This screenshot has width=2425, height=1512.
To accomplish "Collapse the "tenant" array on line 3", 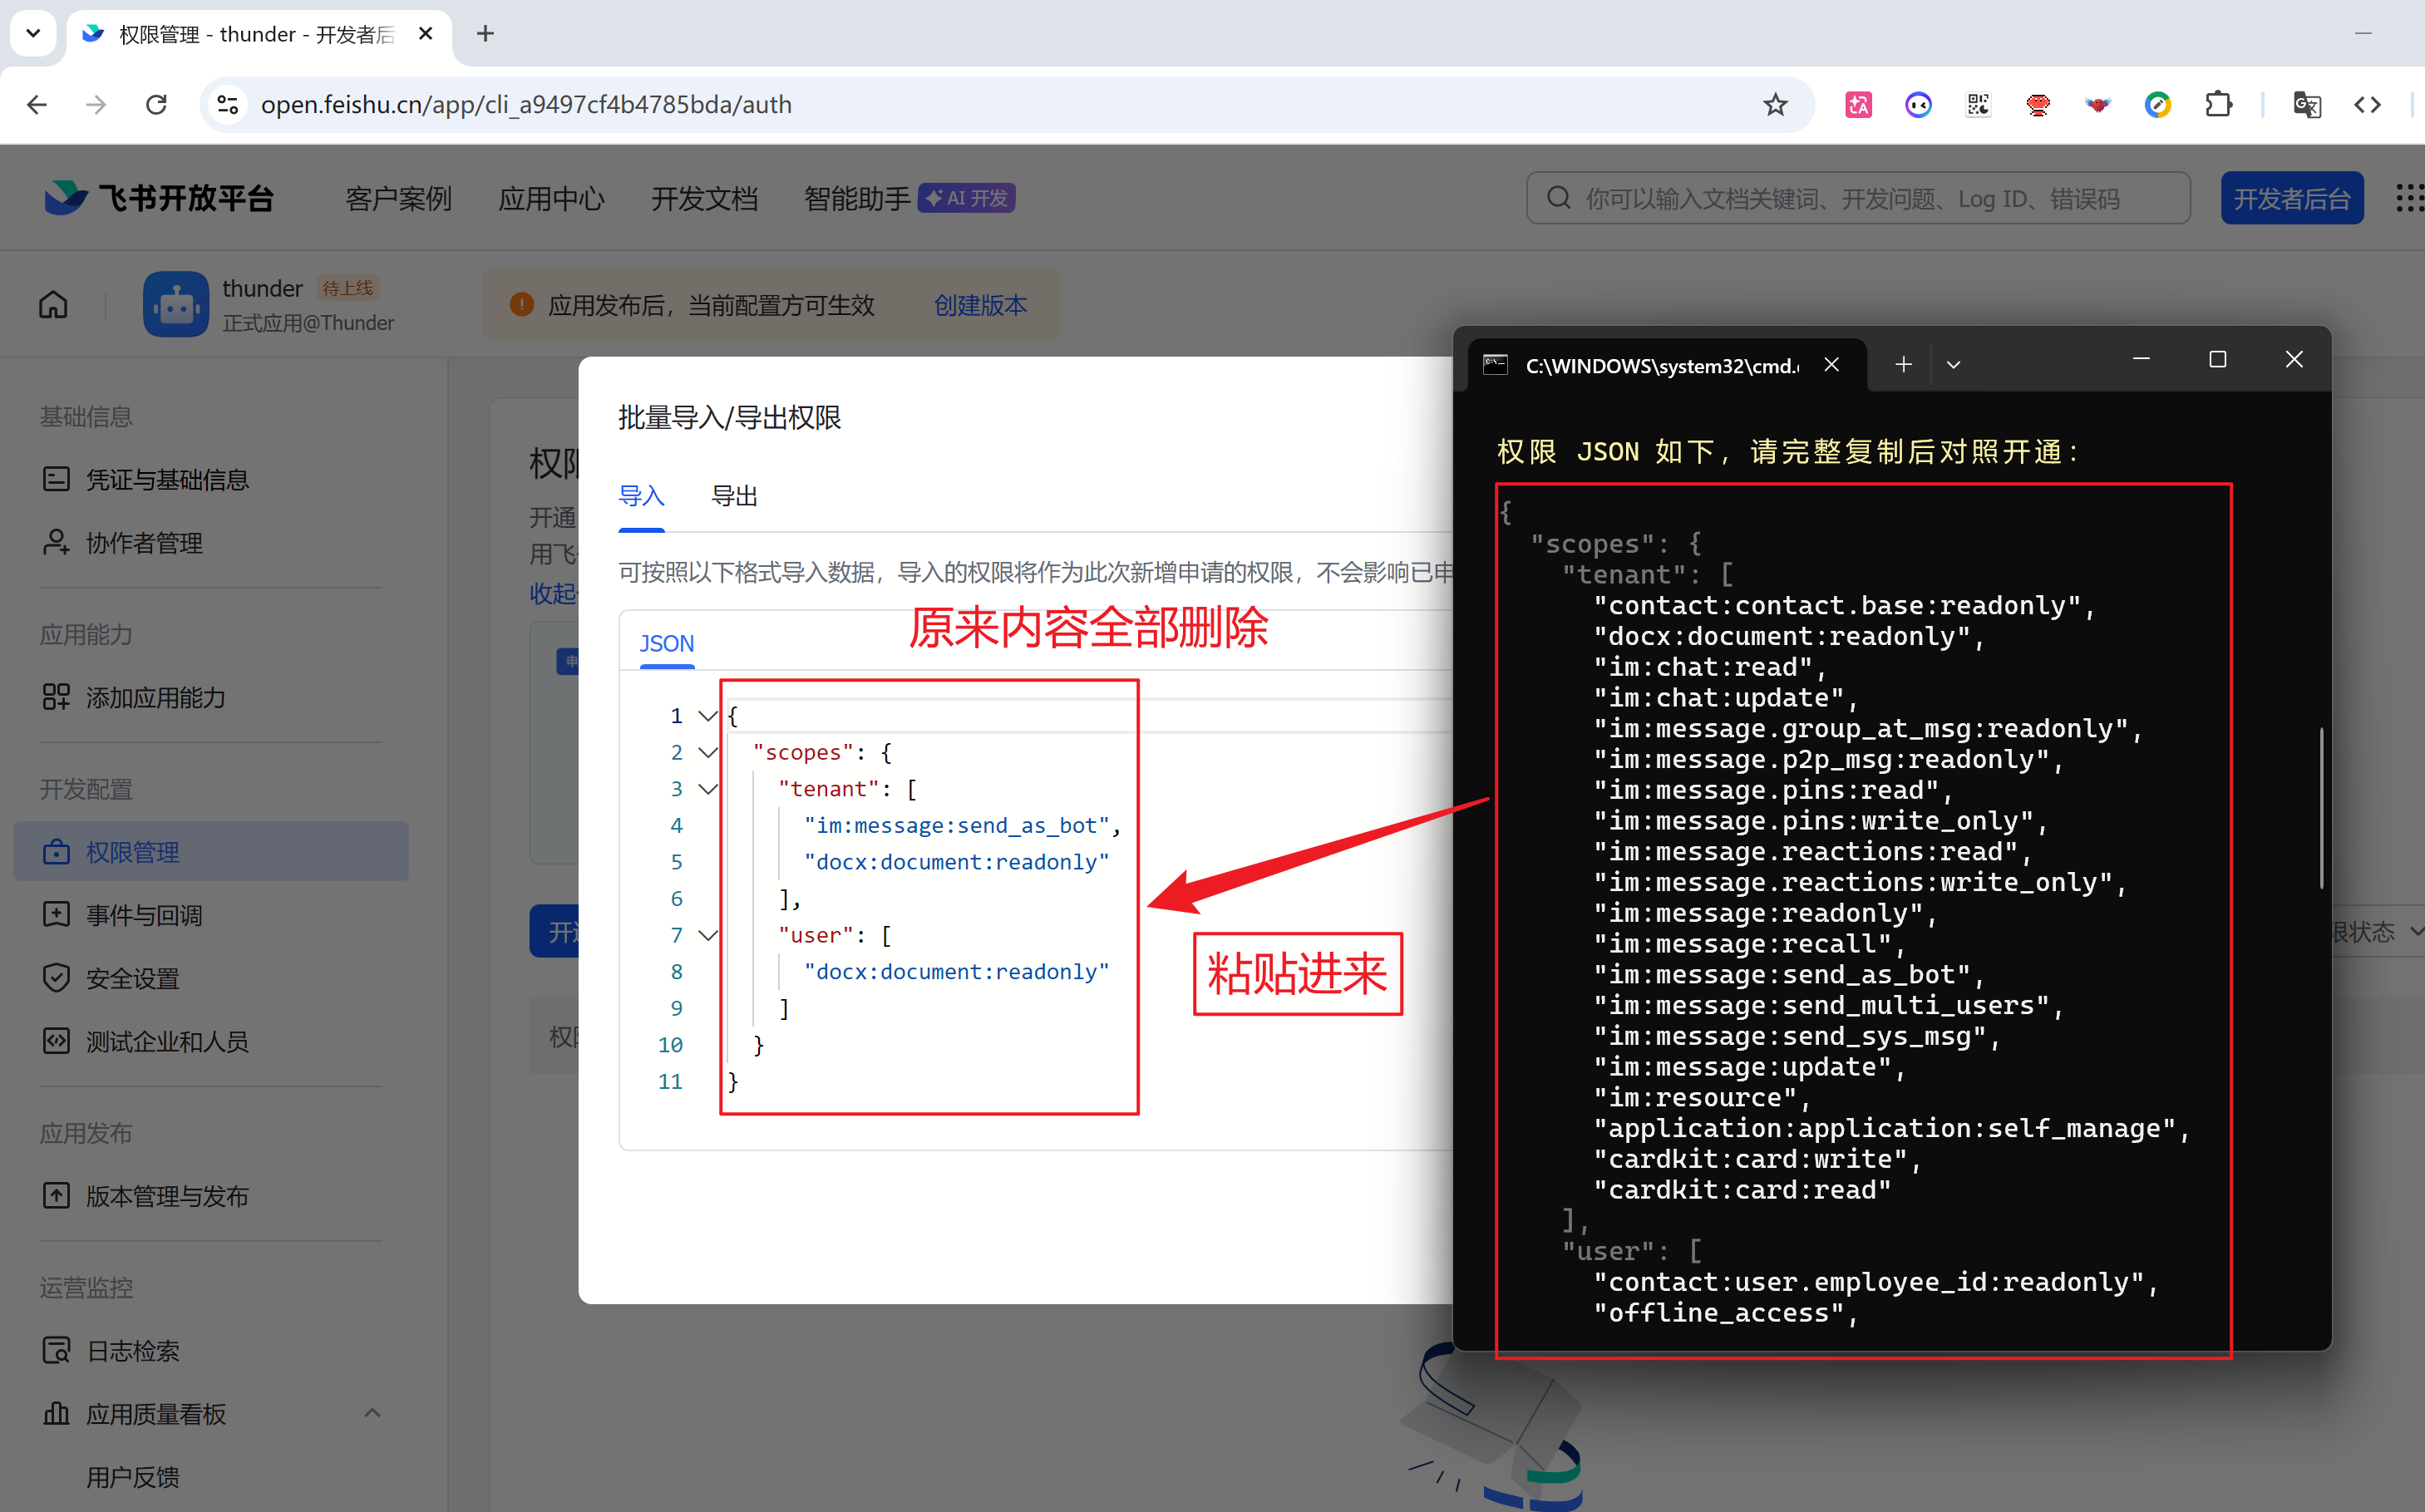I will click(708, 789).
